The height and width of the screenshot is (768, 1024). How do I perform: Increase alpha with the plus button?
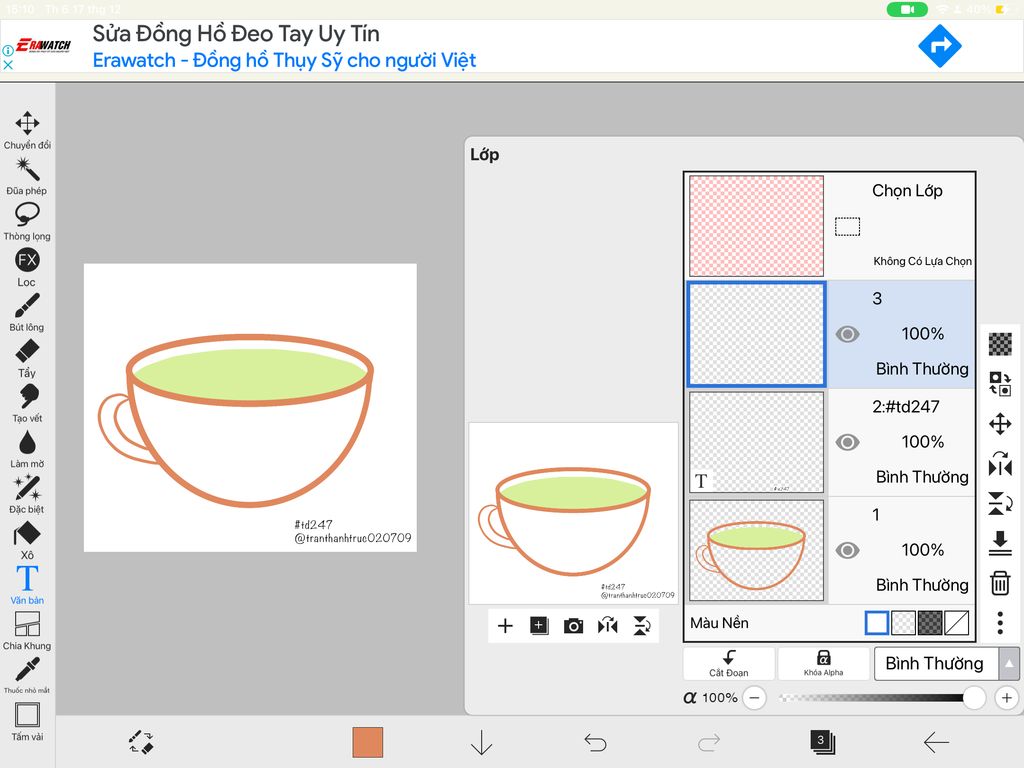(x=1006, y=697)
